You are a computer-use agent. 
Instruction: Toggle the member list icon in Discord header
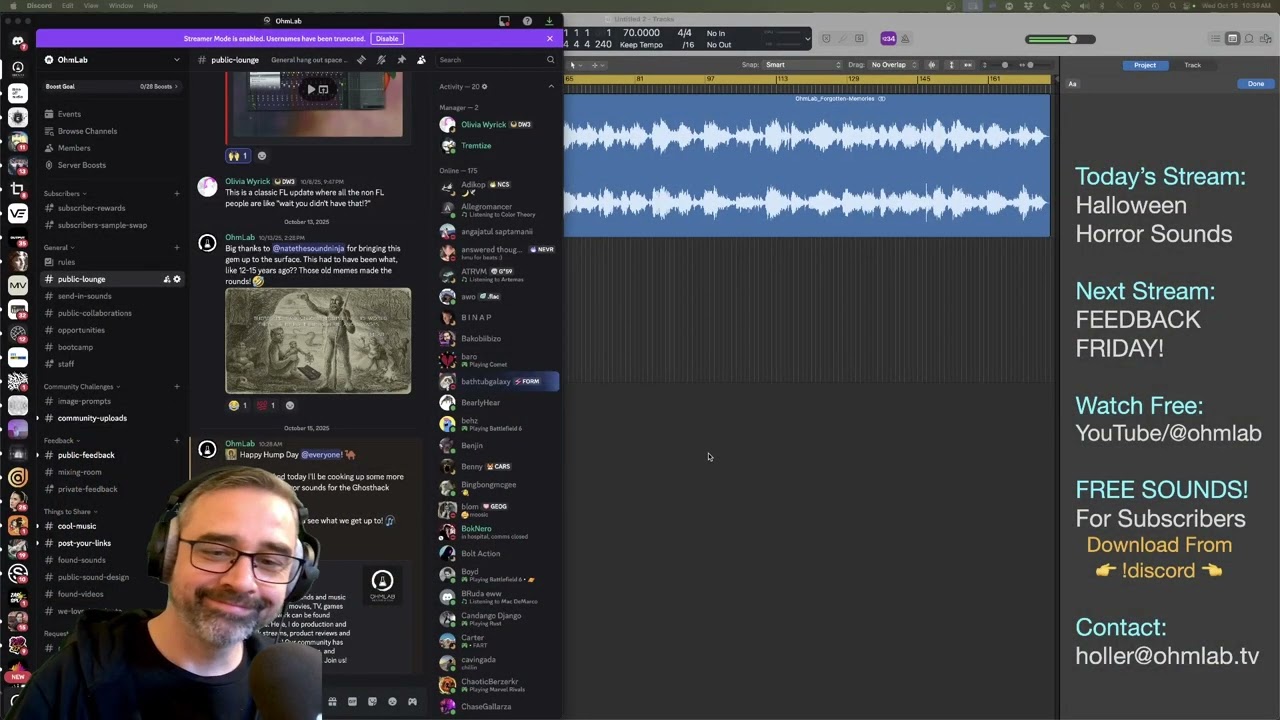421,60
